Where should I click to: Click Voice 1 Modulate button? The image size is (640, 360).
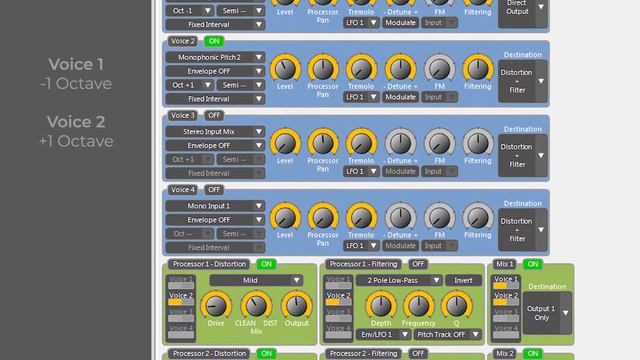click(x=400, y=23)
